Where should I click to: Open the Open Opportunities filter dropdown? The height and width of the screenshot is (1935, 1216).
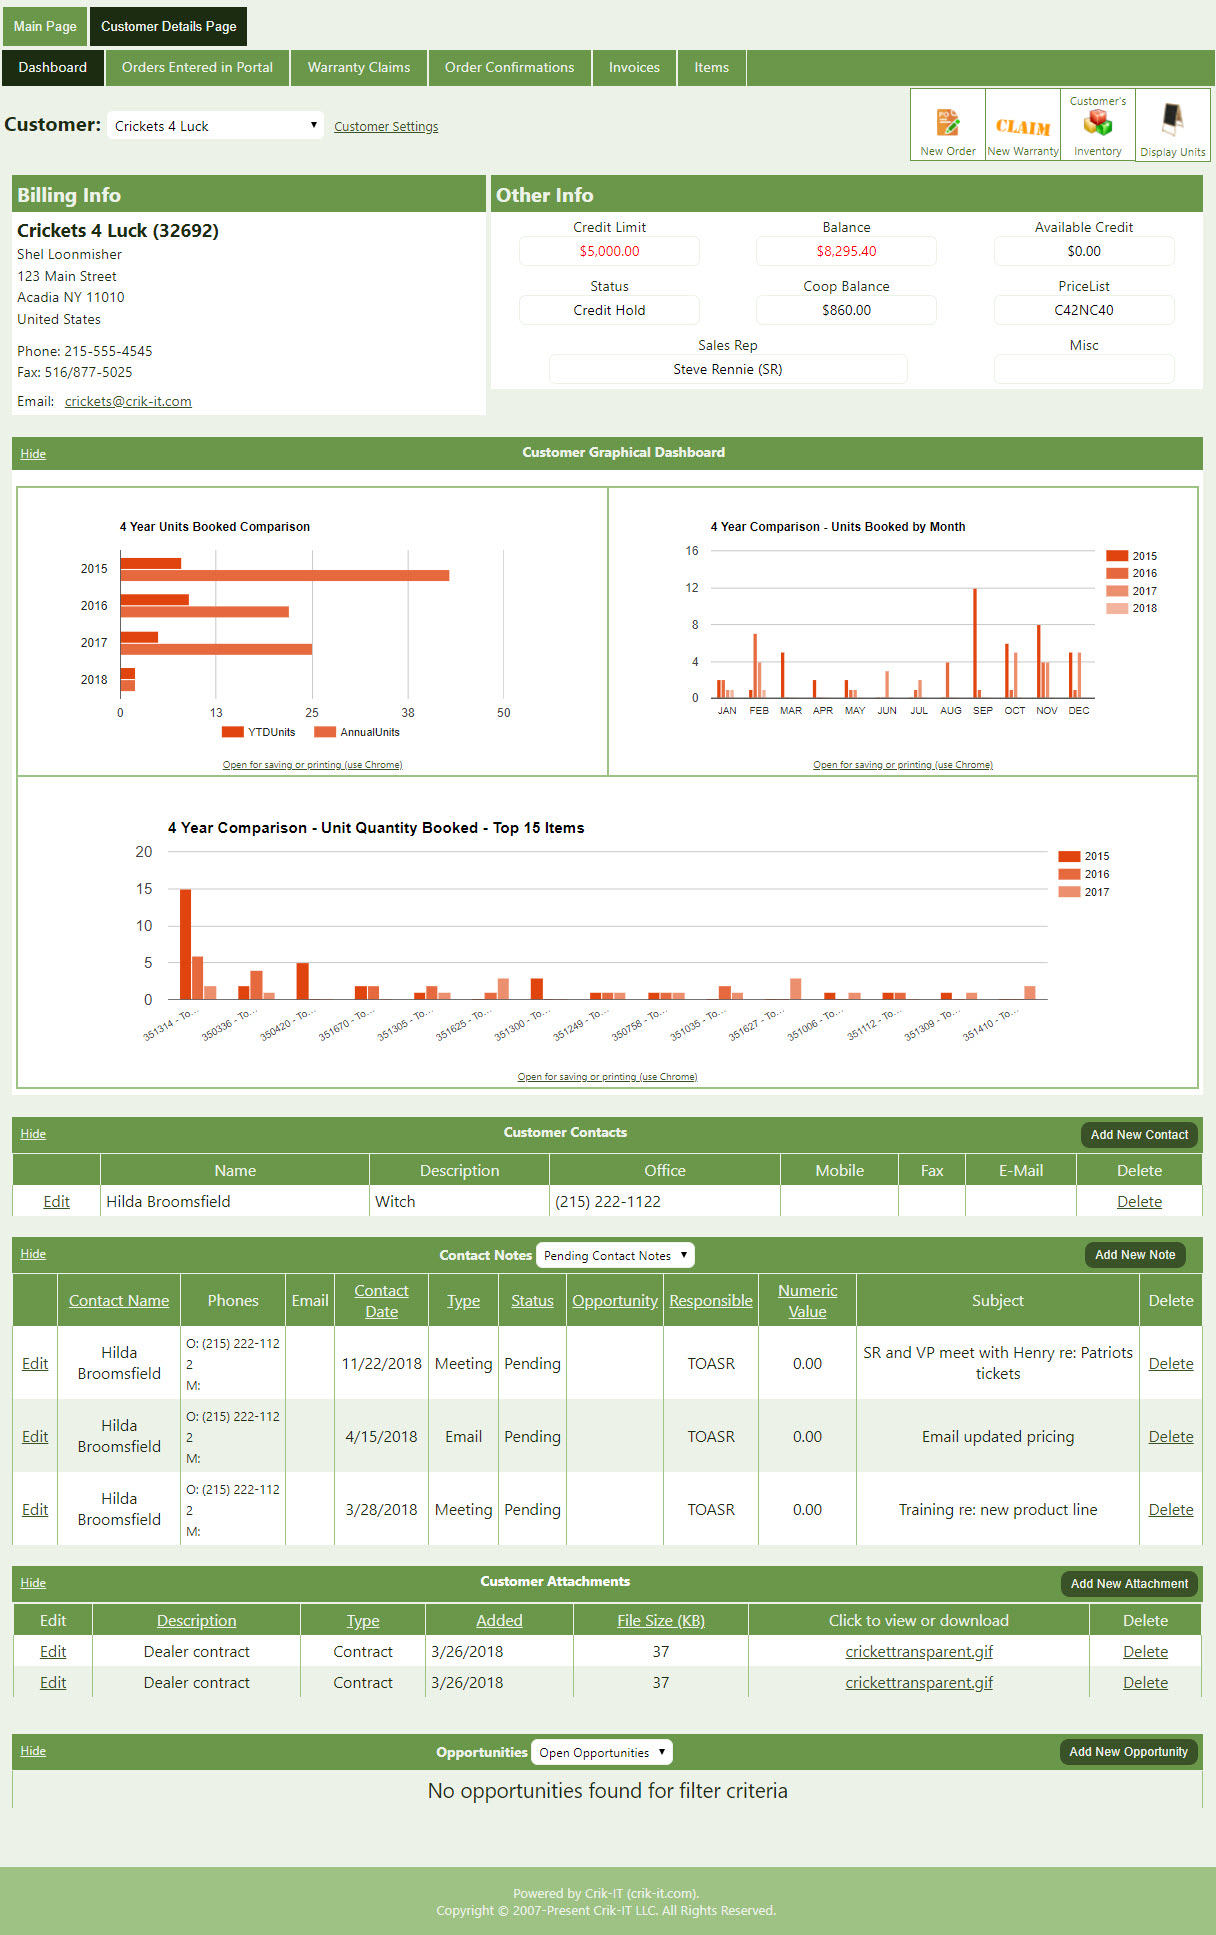602,1752
